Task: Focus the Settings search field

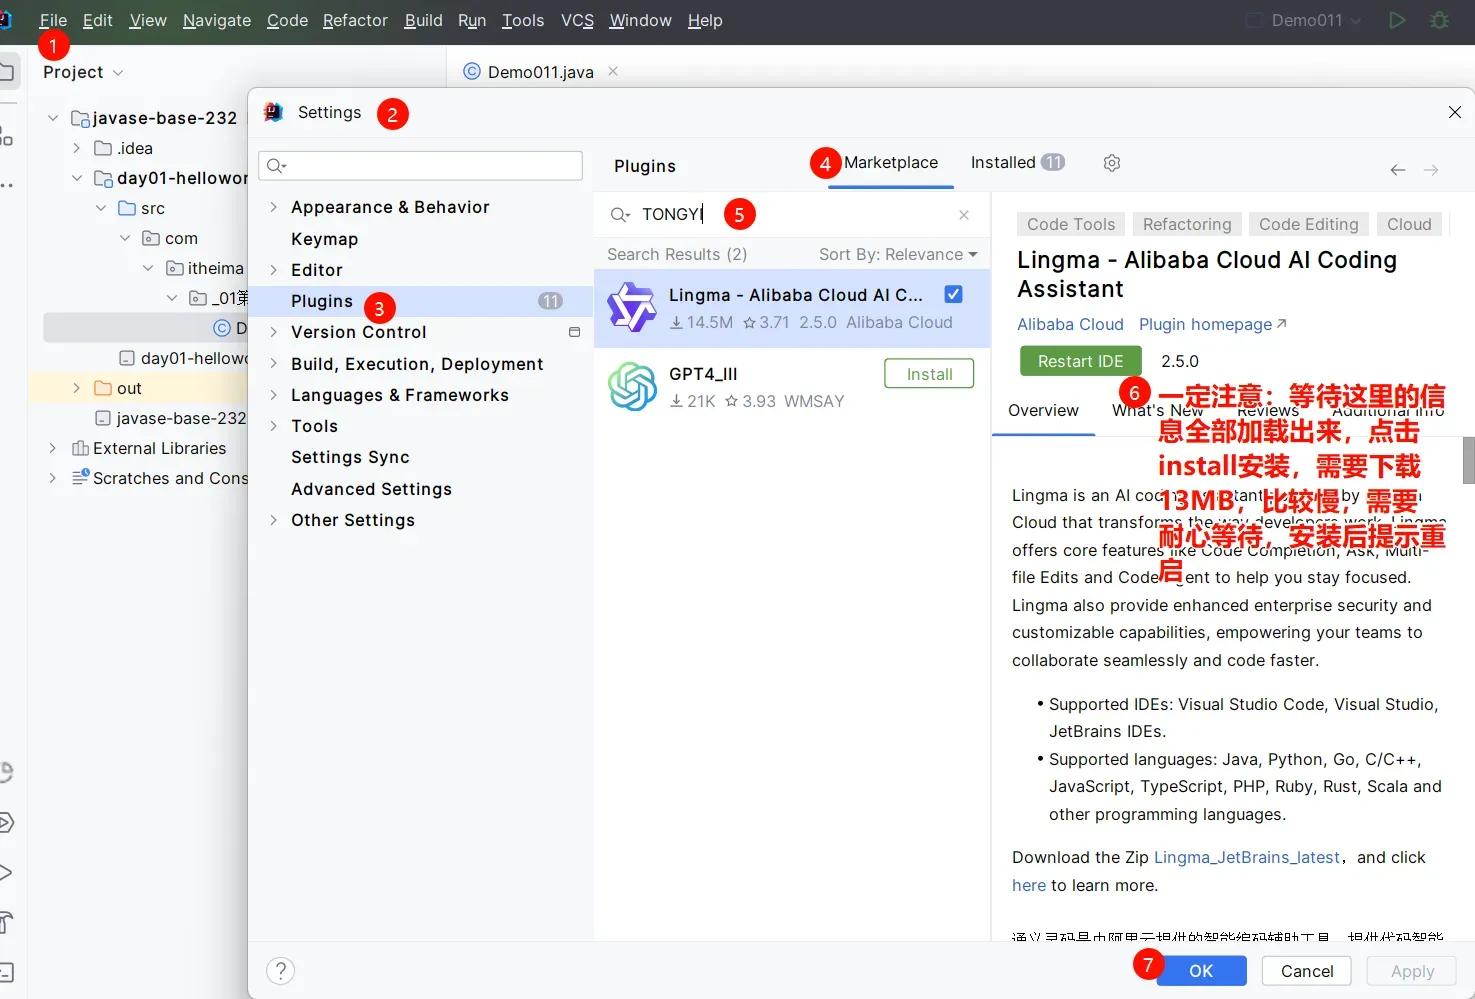Action: click(420, 166)
